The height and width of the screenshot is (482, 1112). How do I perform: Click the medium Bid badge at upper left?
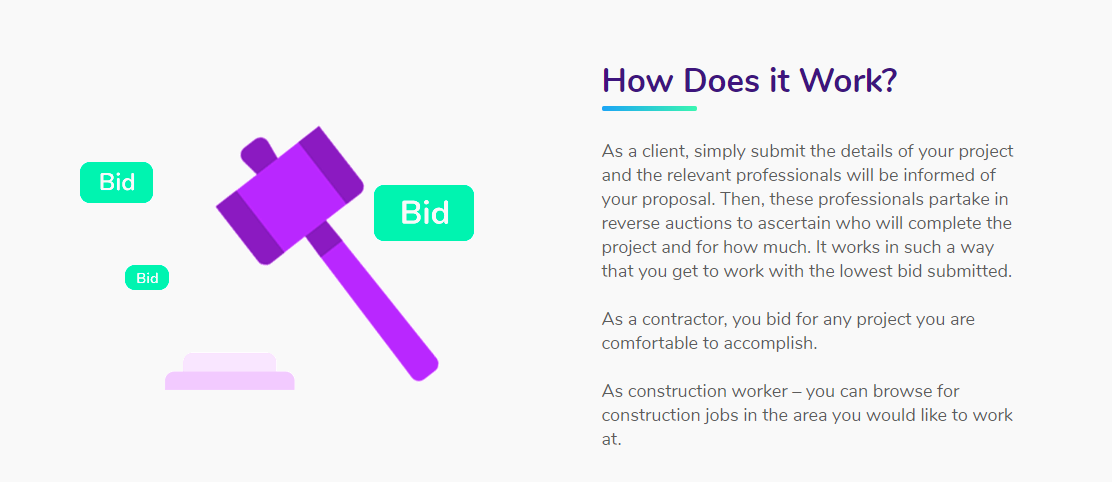(x=116, y=182)
